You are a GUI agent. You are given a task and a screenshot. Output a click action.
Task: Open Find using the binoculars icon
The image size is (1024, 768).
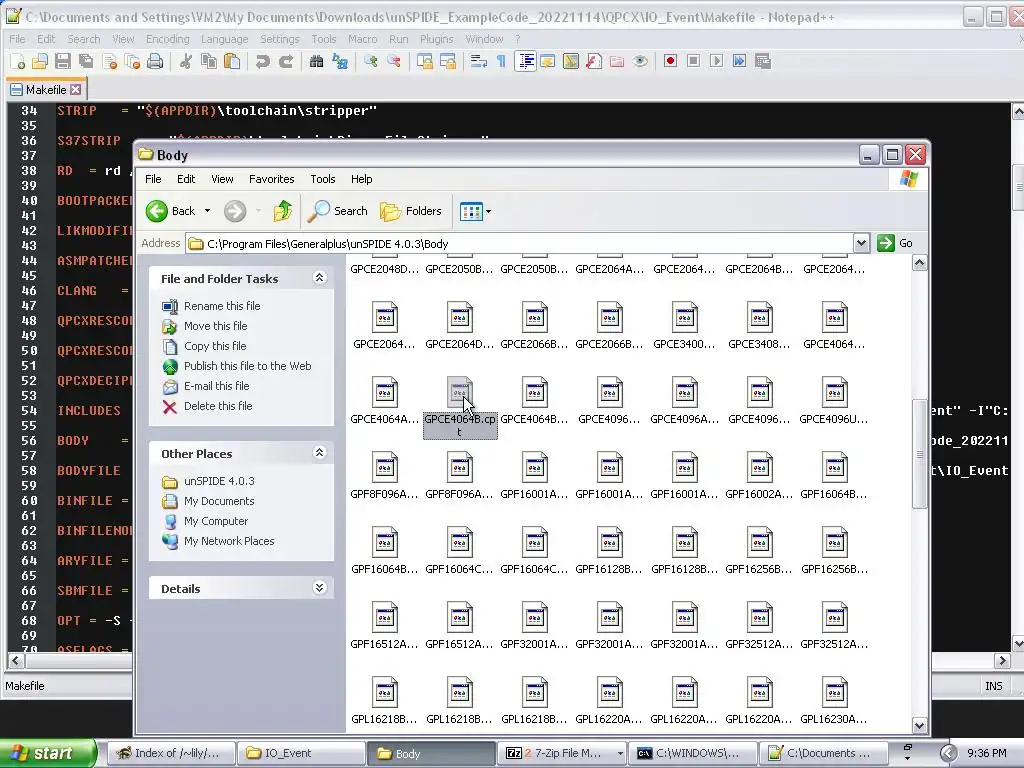tap(317, 61)
